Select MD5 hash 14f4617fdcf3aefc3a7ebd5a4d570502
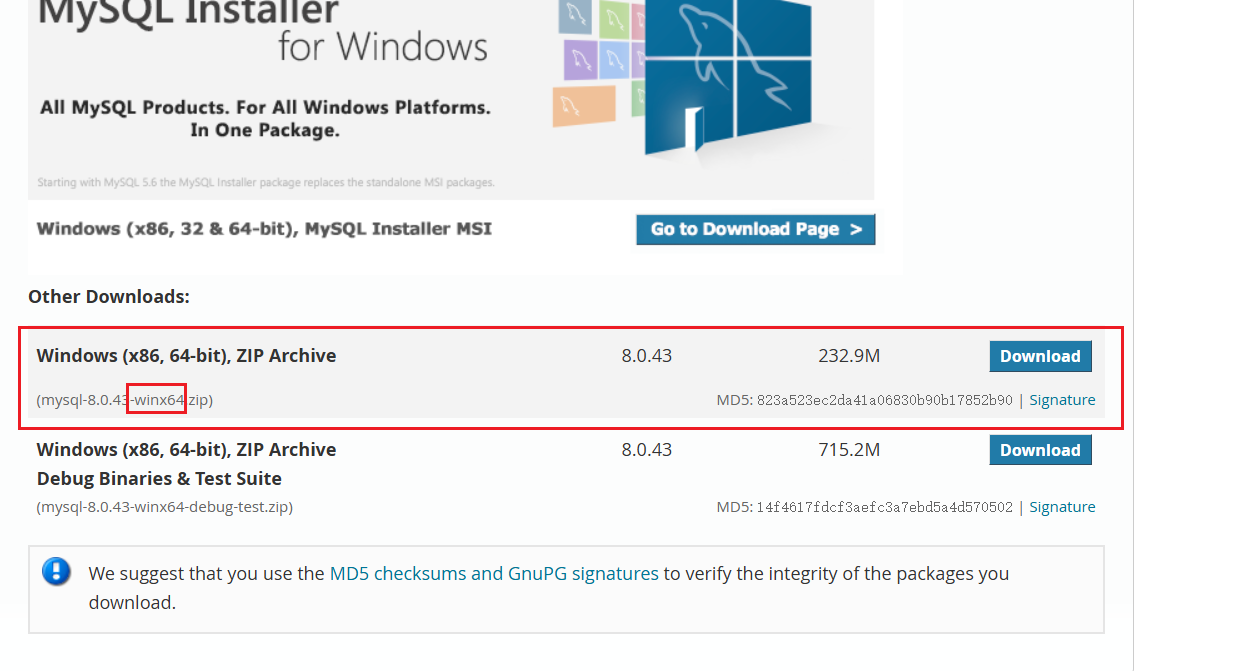1248x671 pixels. click(884, 507)
